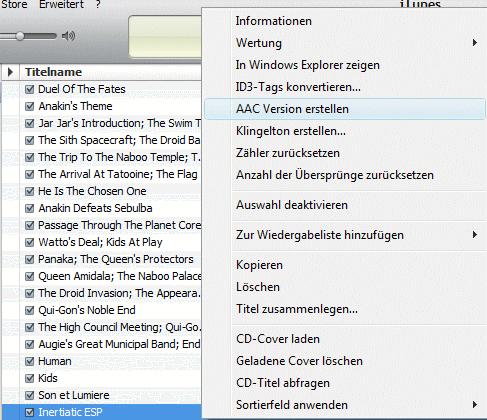Select track Augie's Great Municipal Band
Screen dimensions: 487x420
pos(119,344)
